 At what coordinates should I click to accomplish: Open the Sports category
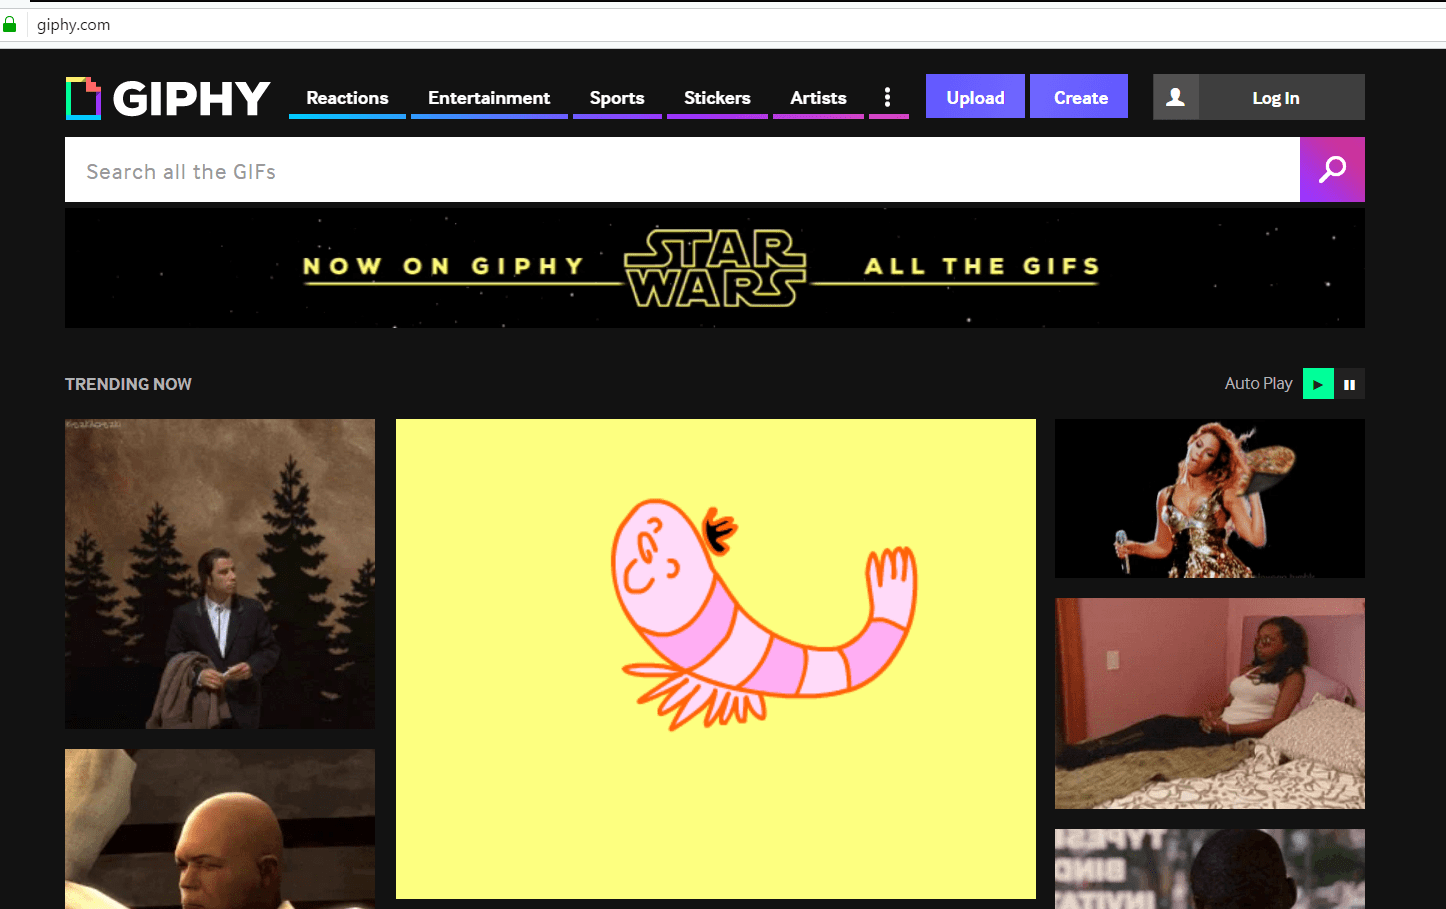click(617, 98)
